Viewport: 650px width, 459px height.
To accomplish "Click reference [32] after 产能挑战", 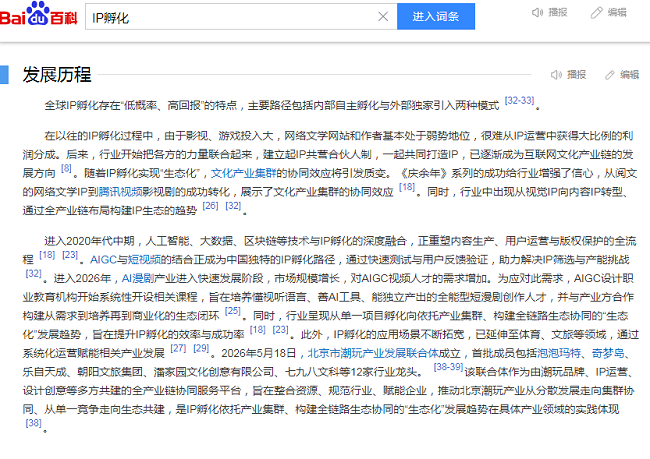I will pos(34,274).
